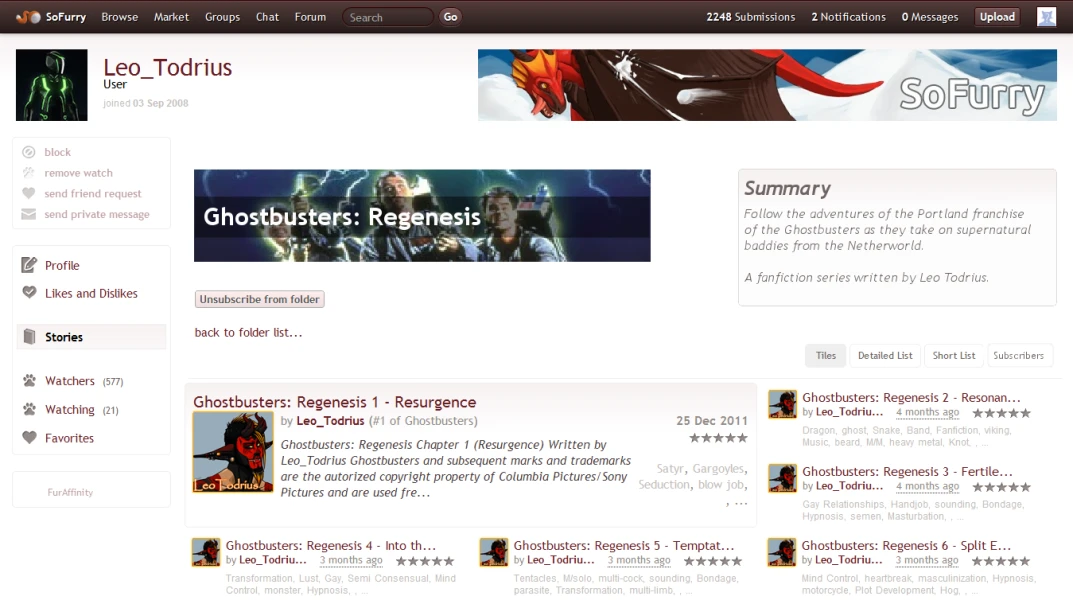Screen dimensions: 1073x600
Task: Follow the back to folder list link
Action: (x=248, y=332)
